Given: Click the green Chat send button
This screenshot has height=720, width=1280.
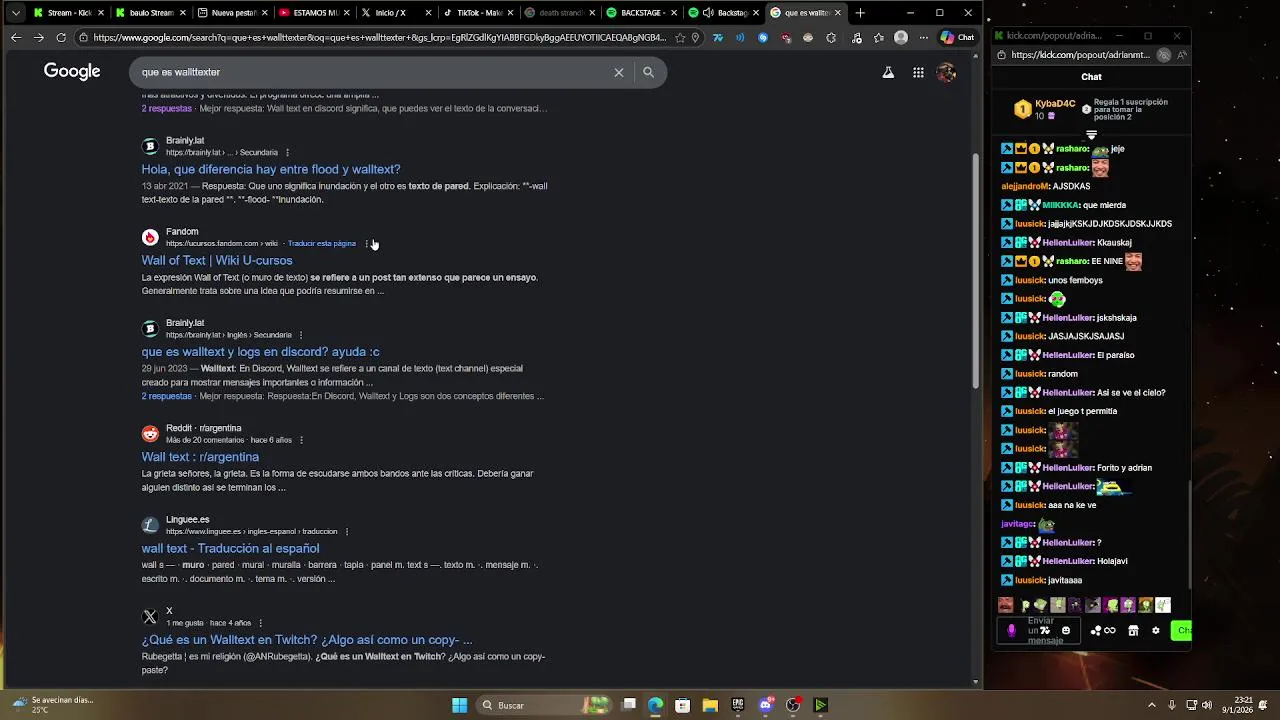Looking at the screenshot, I should pyautogui.click(x=1183, y=630).
